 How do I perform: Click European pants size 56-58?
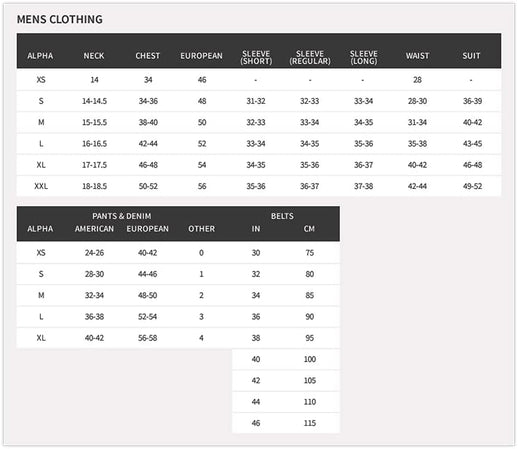148,338
